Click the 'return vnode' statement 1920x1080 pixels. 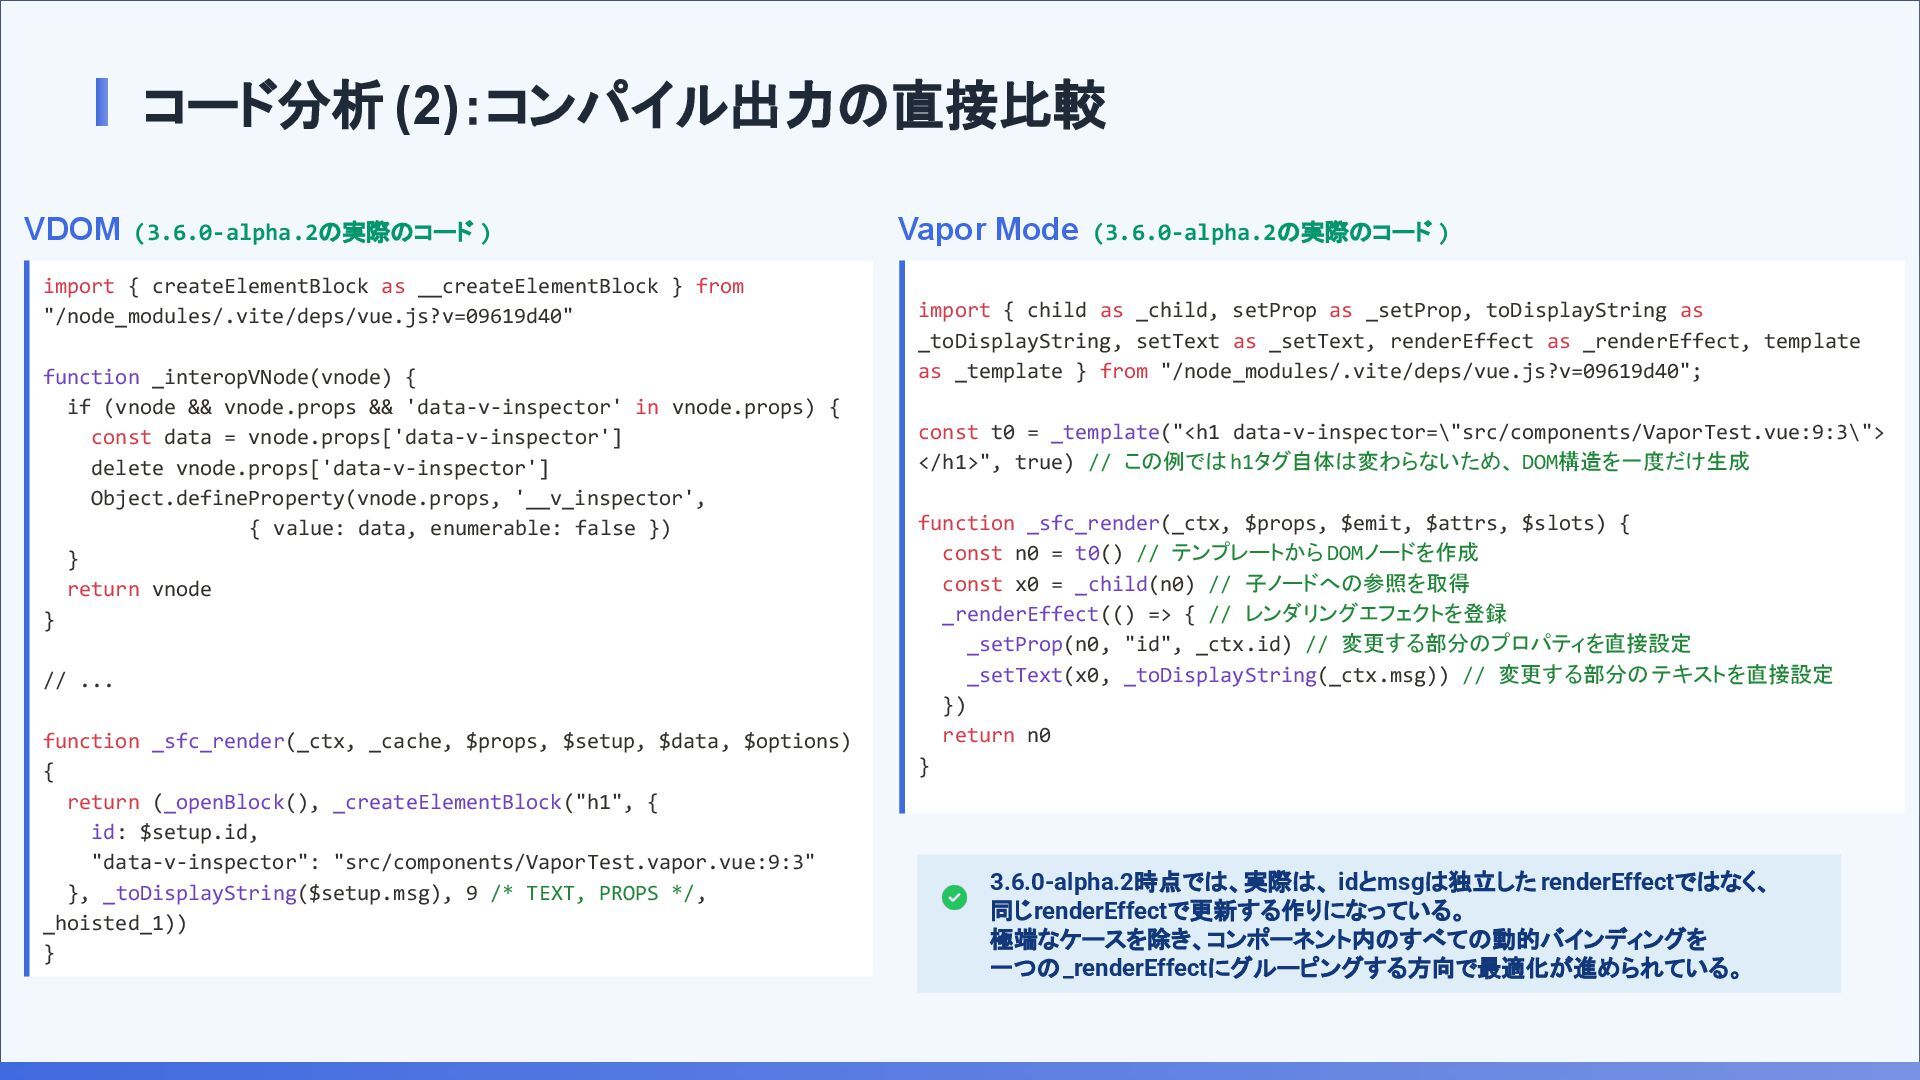point(139,589)
